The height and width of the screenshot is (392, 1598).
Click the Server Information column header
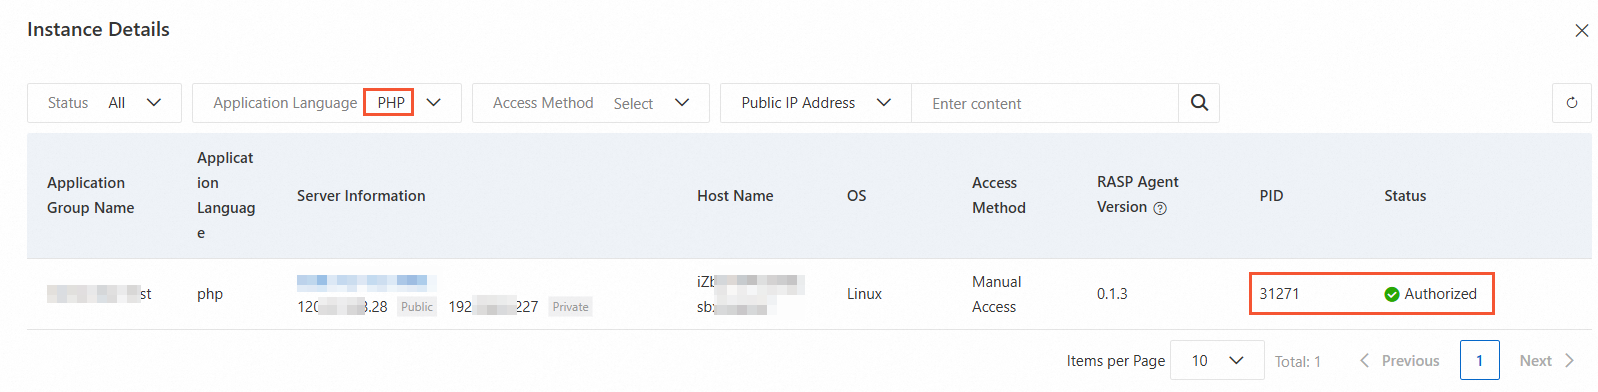(361, 196)
